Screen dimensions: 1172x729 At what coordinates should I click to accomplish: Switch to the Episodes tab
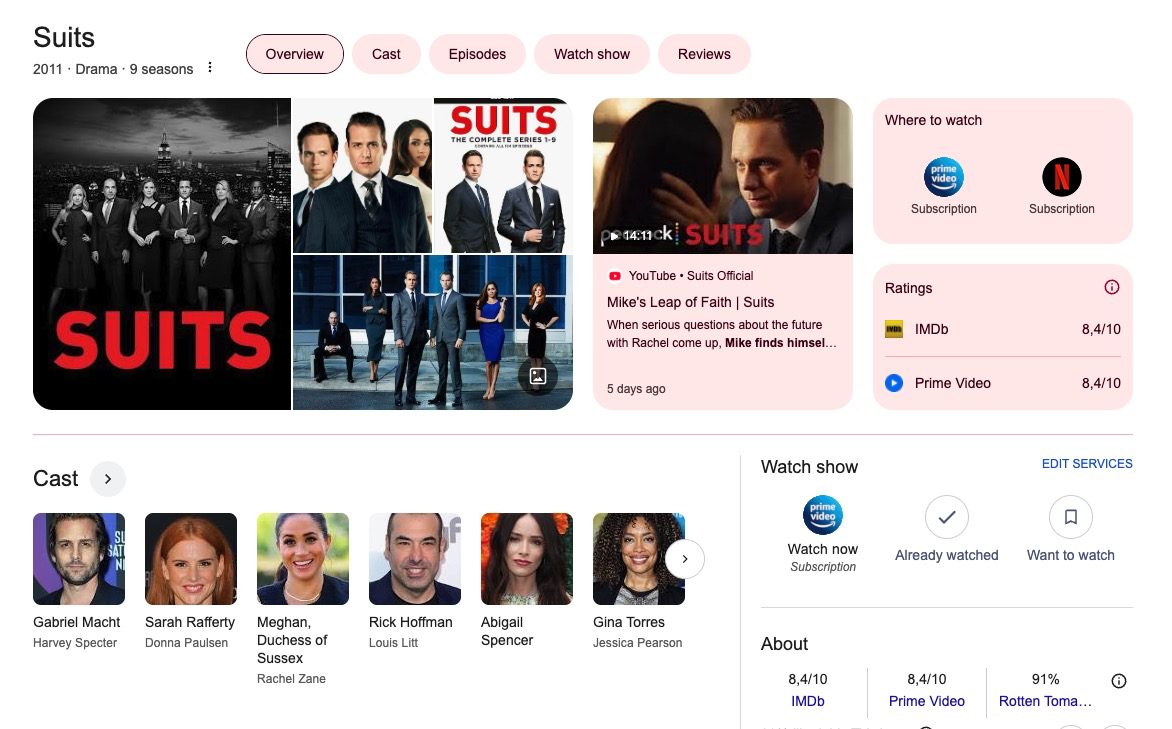[477, 54]
